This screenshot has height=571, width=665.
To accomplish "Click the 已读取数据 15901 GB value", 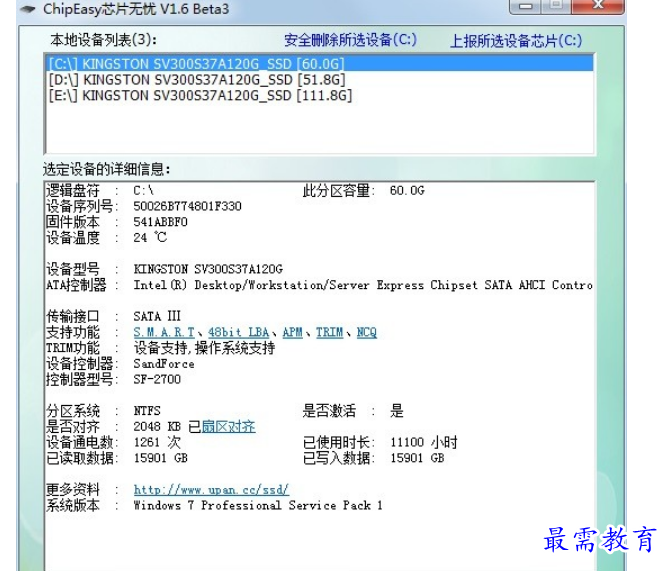I will coord(160,459).
